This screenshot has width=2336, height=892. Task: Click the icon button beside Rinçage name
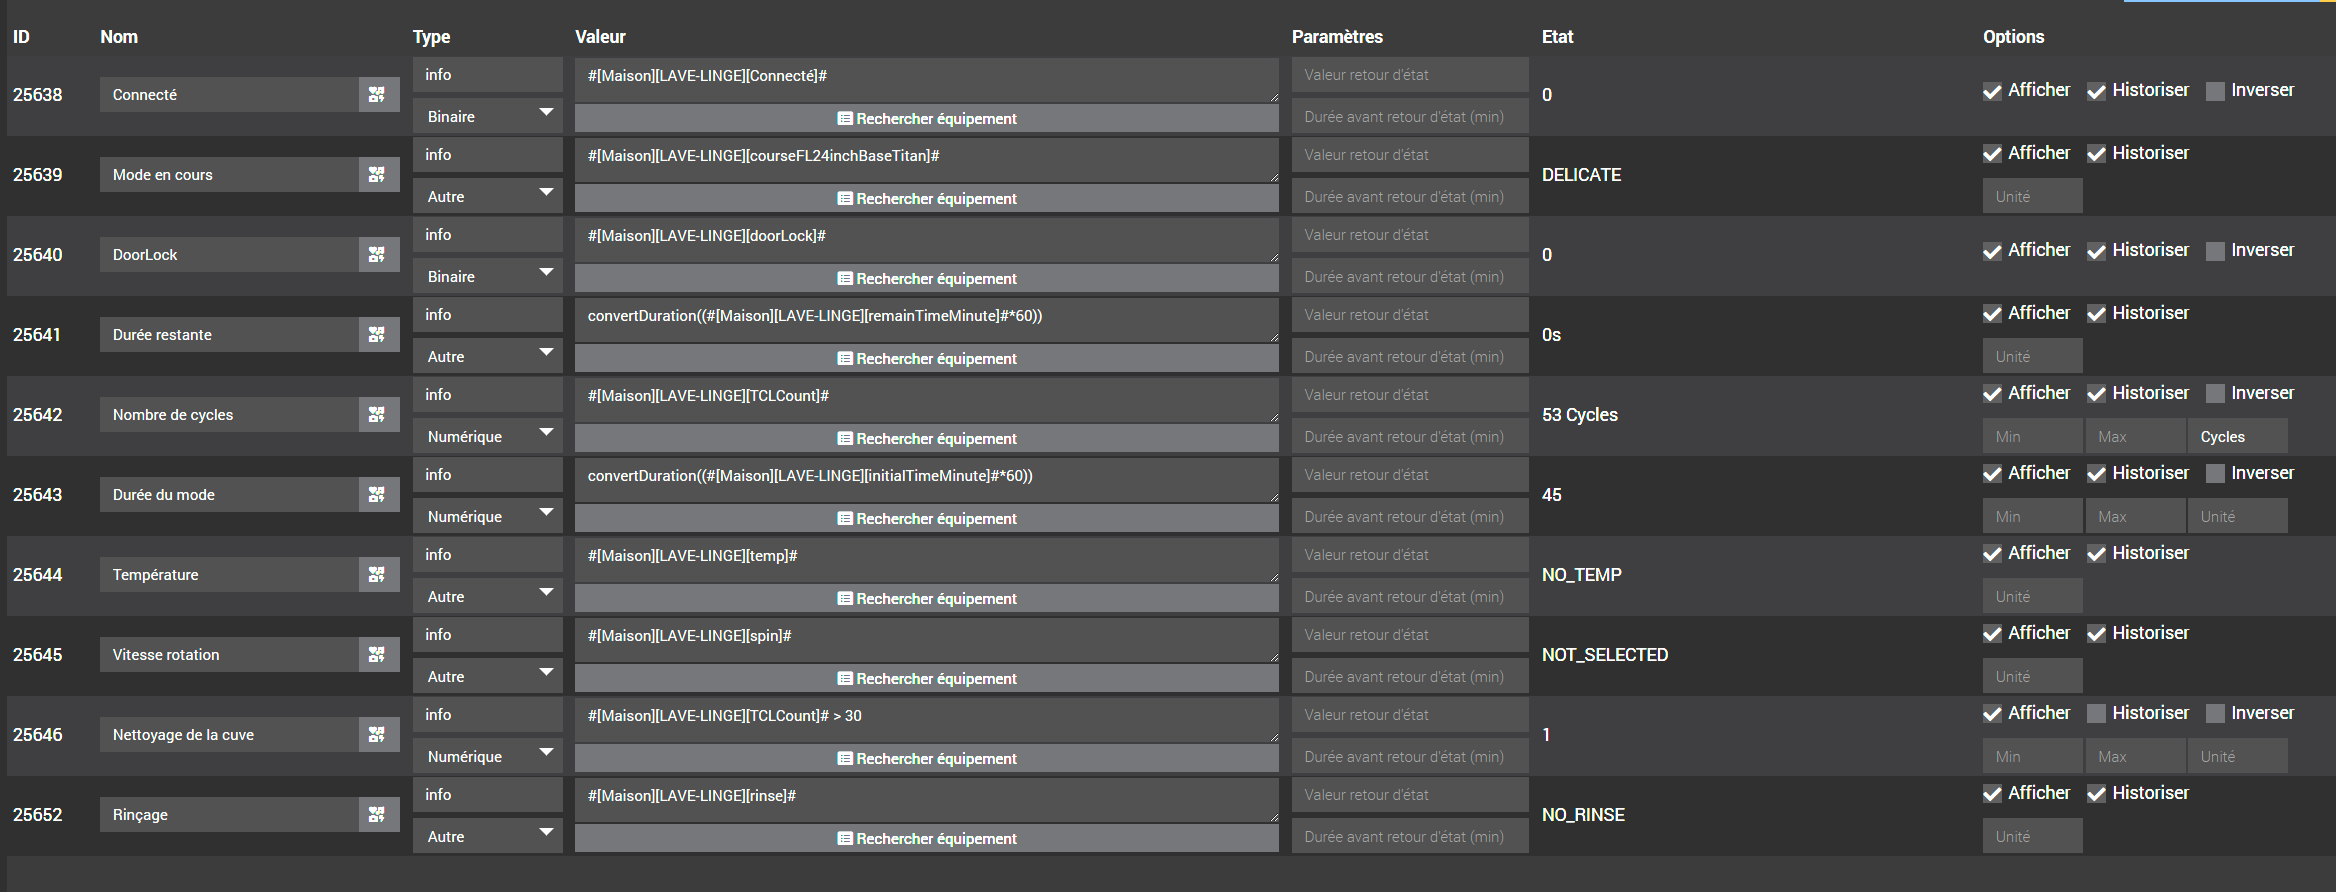pyautogui.click(x=377, y=815)
